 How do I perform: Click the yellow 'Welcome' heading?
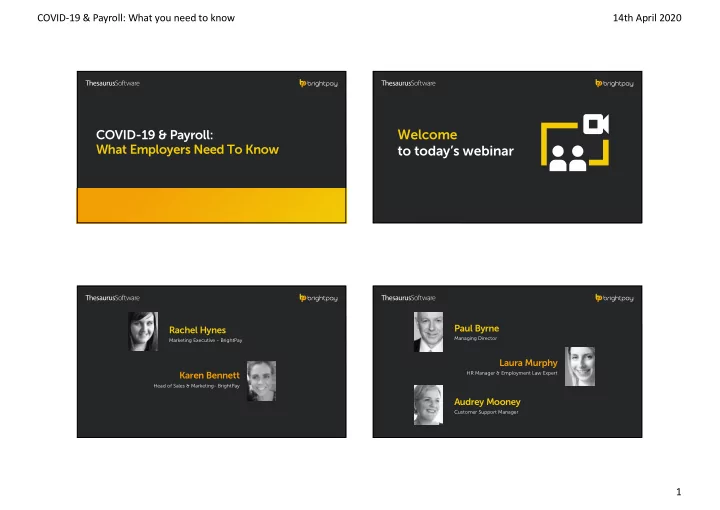coord(427,135)
